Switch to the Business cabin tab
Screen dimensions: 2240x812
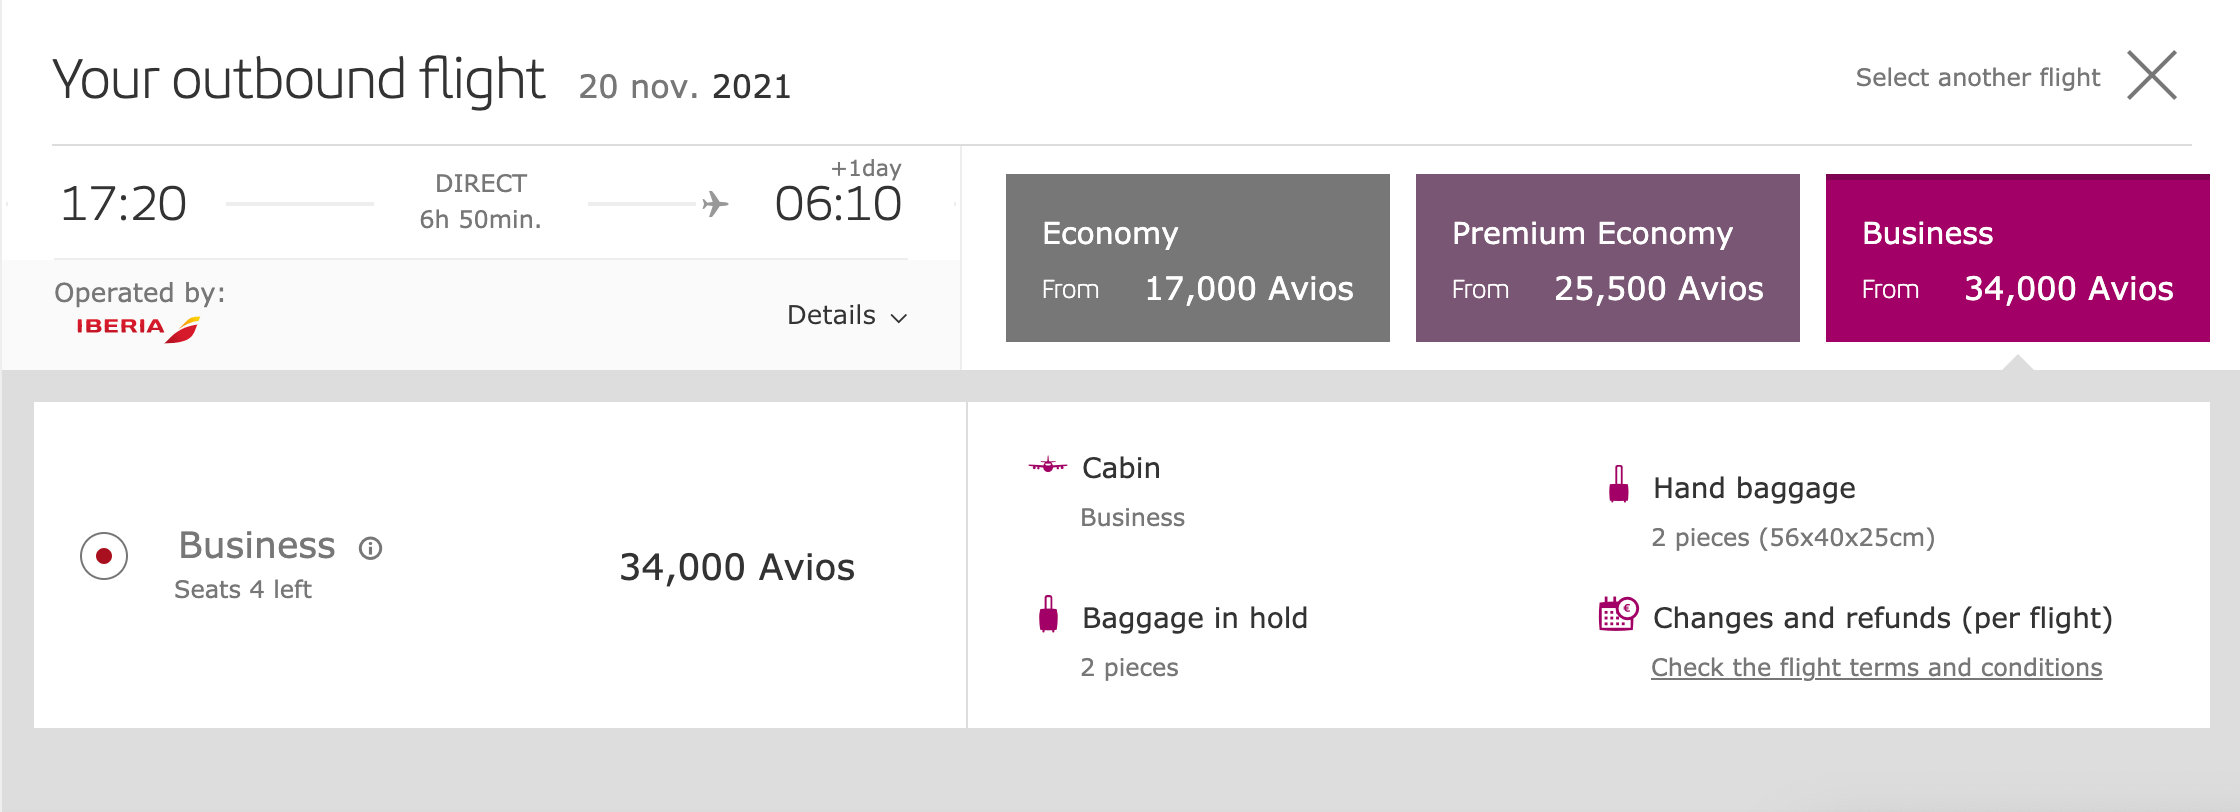coord(2017,258)
